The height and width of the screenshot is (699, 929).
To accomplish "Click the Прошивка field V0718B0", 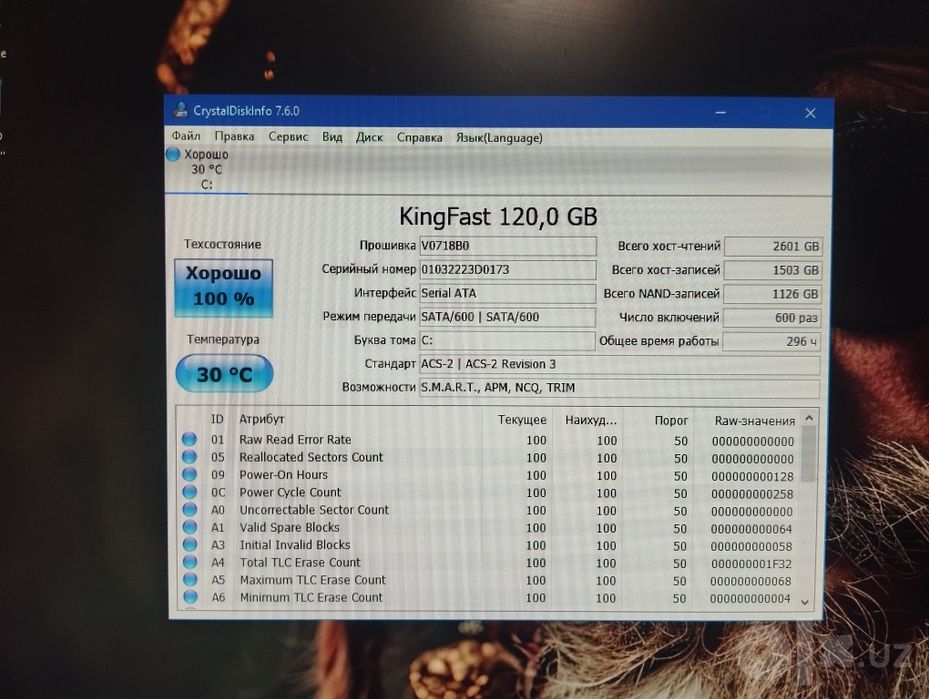I will click(508, 246).
